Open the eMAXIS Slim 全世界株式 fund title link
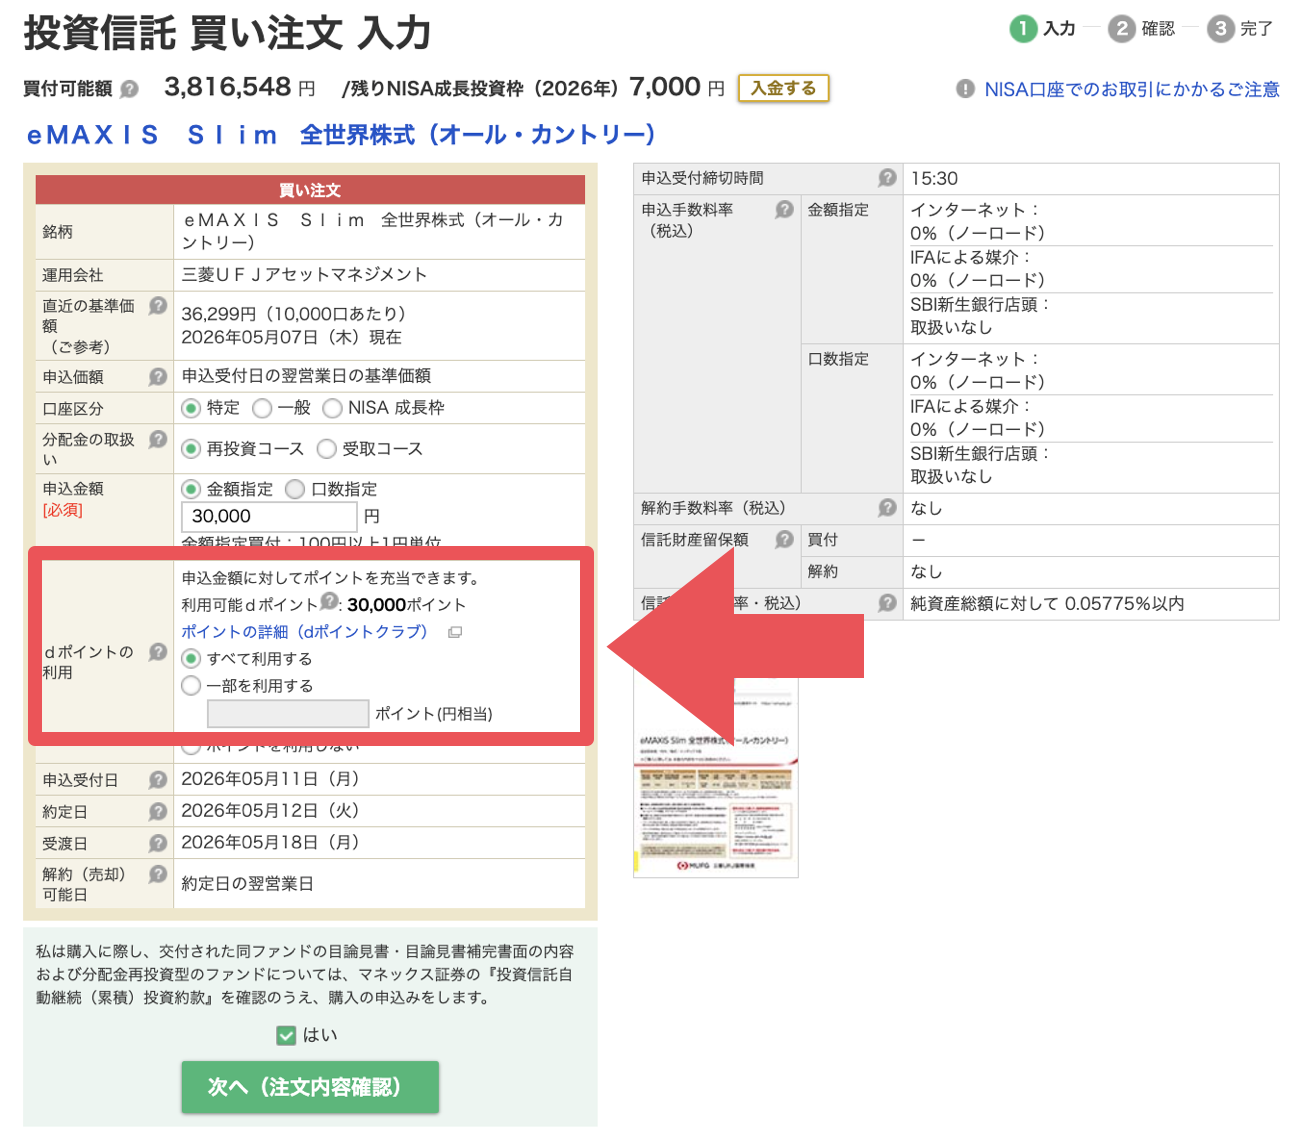This screenshot has height=1140, width=1302. pos(341,135)
